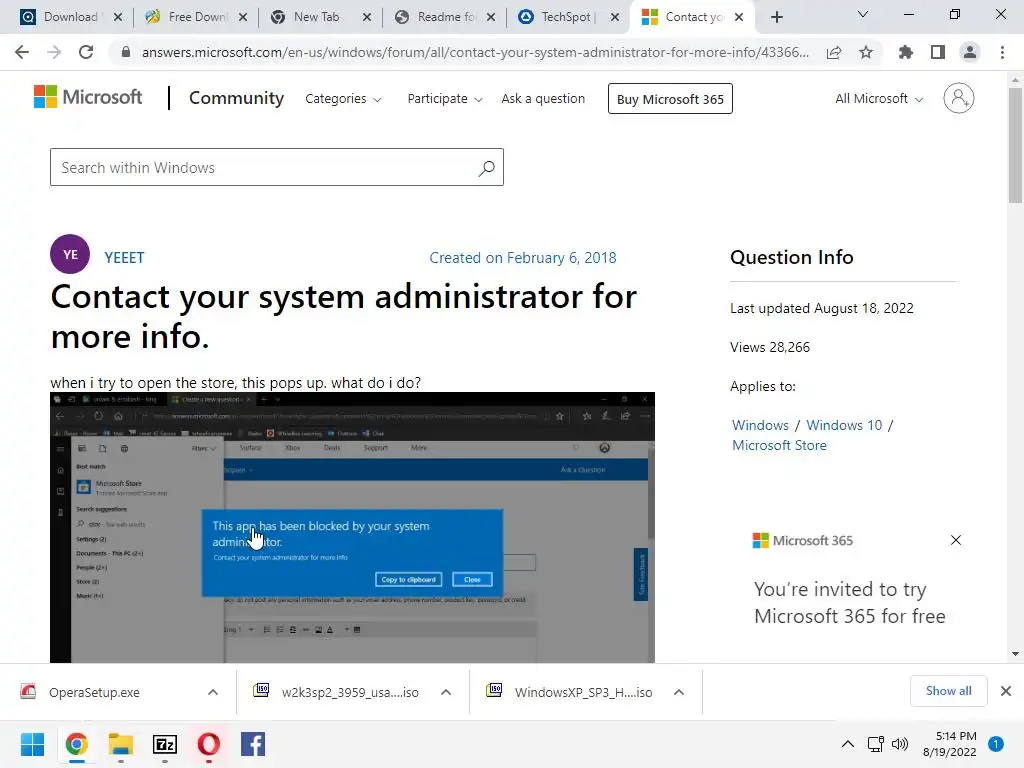The image size is (1024, 768).
Task: Click the Search within Windows field
Action: (x=277, y=167)
